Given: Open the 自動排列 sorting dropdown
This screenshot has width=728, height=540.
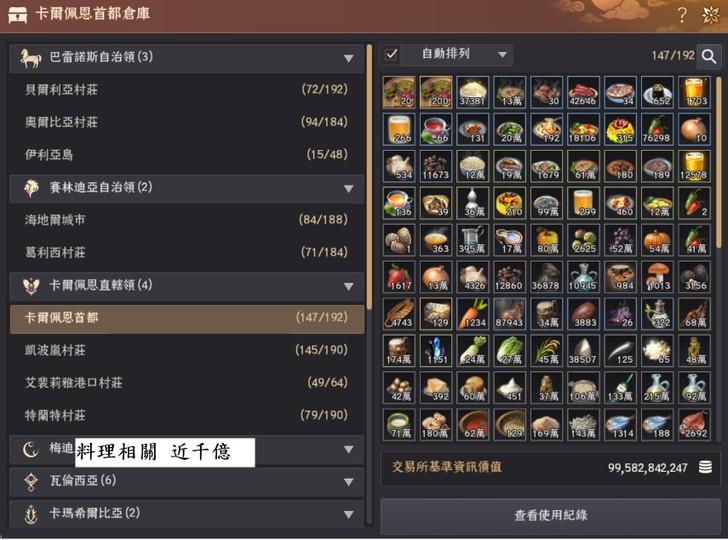Looking at the screenshot, I should point(456,55).
